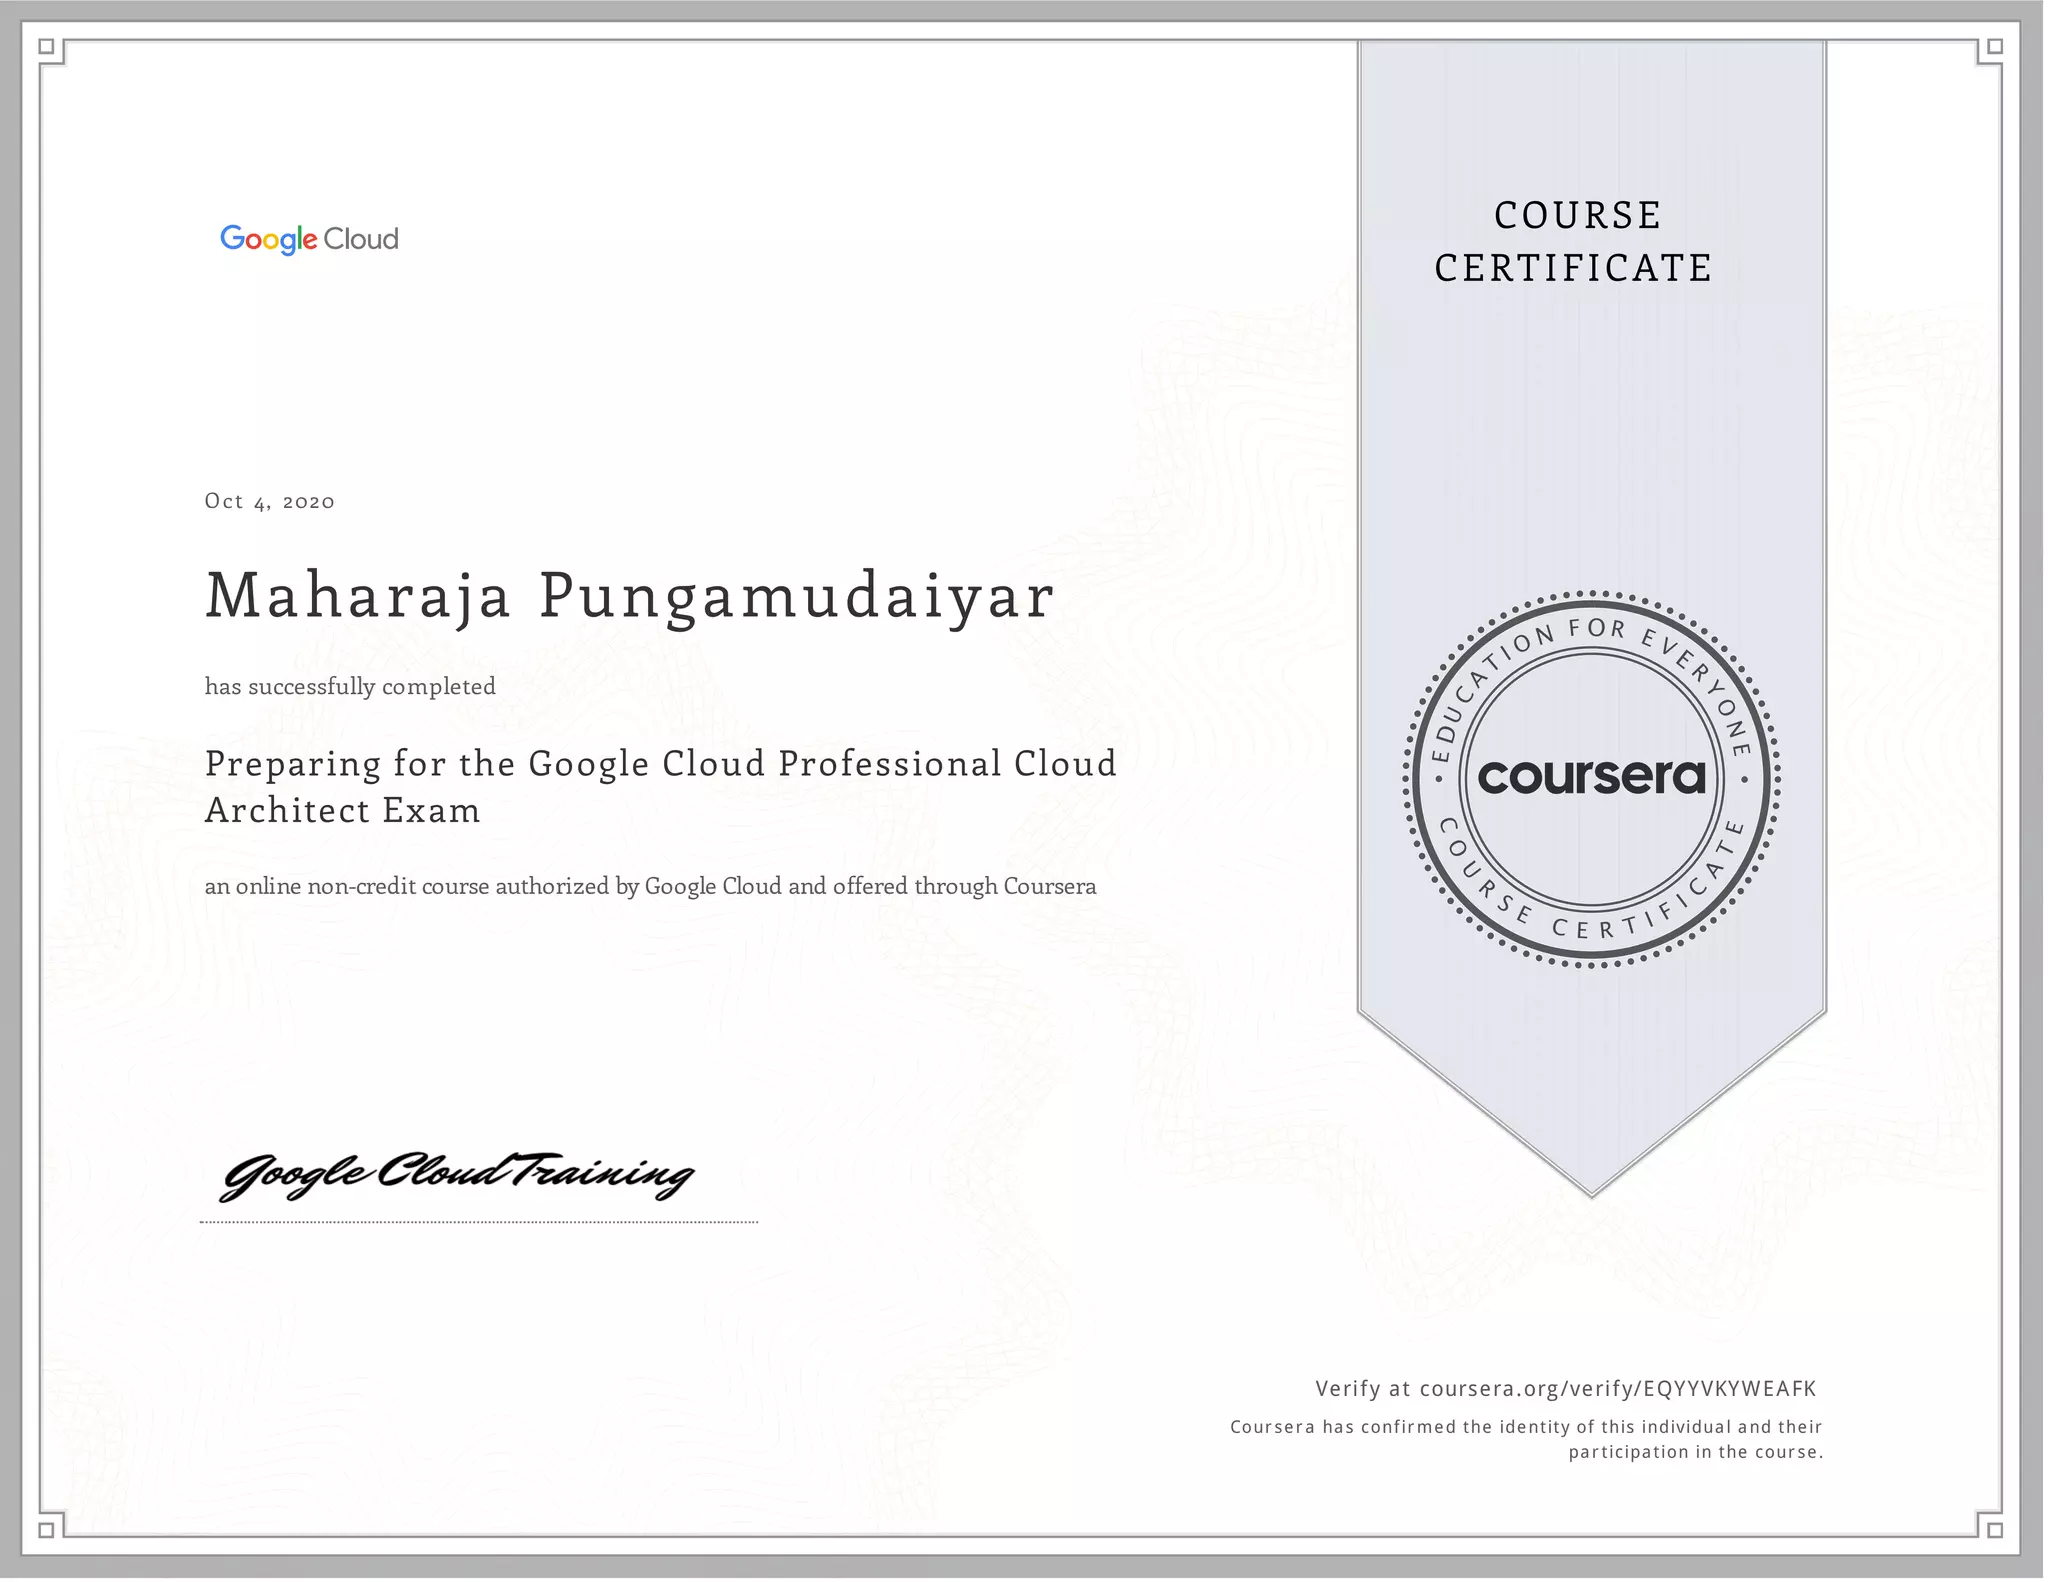Click the 'has successfully completed' text
This screenshot has height=1582, width=2048.
pyautogui.click(x=350, y=686)
